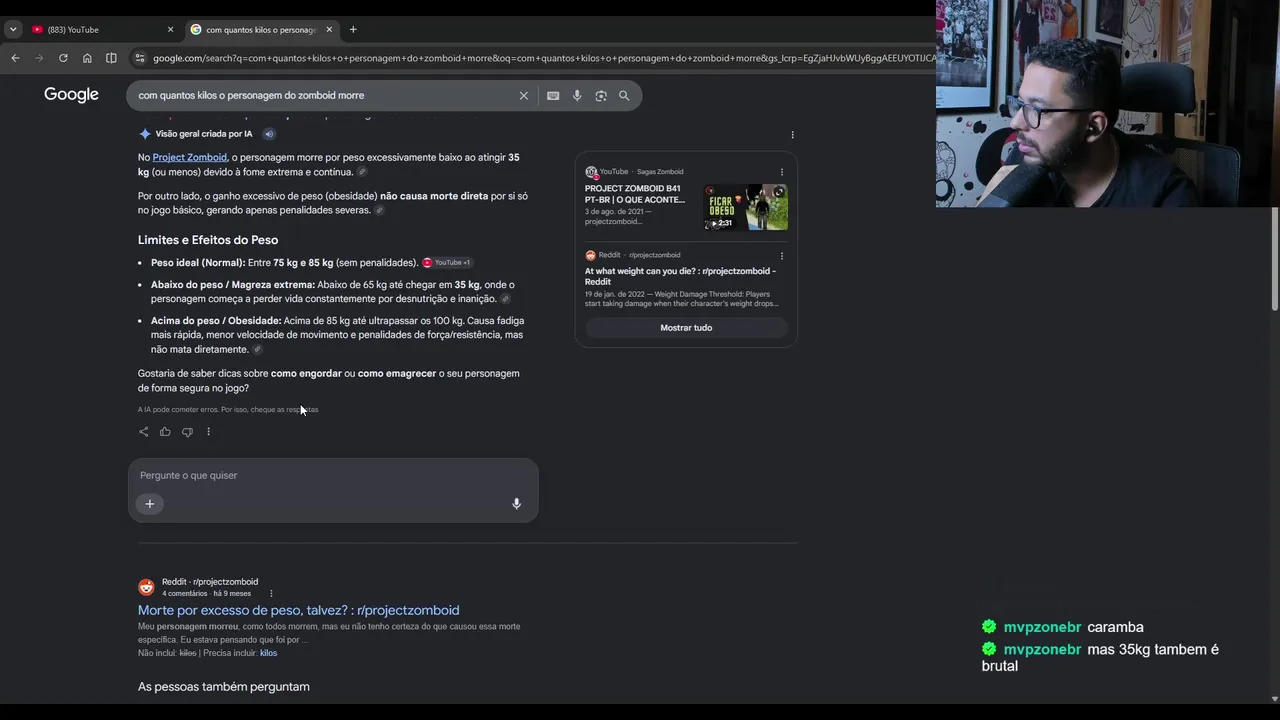
Task: Like the AI overview answer
Action: click(x=165, y=432)
